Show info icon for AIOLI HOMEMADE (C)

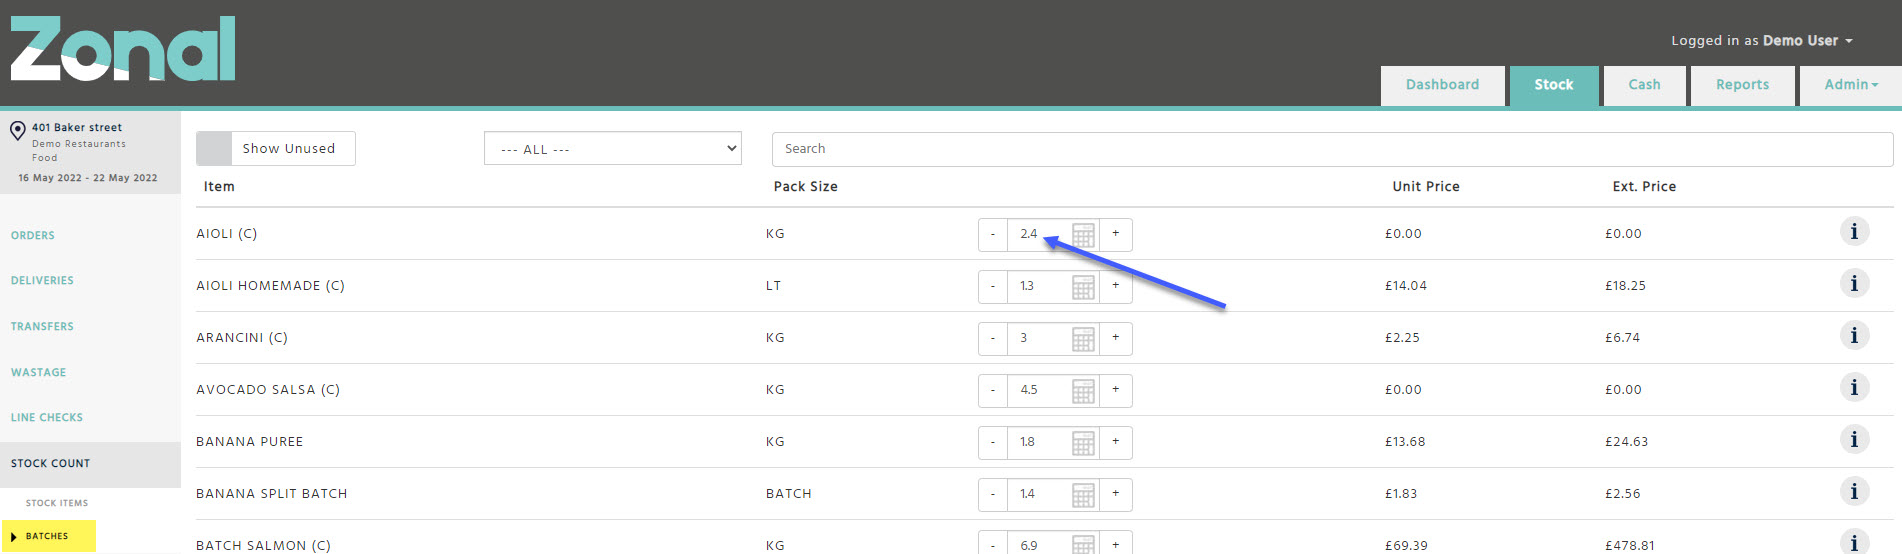click(1854, 284)
